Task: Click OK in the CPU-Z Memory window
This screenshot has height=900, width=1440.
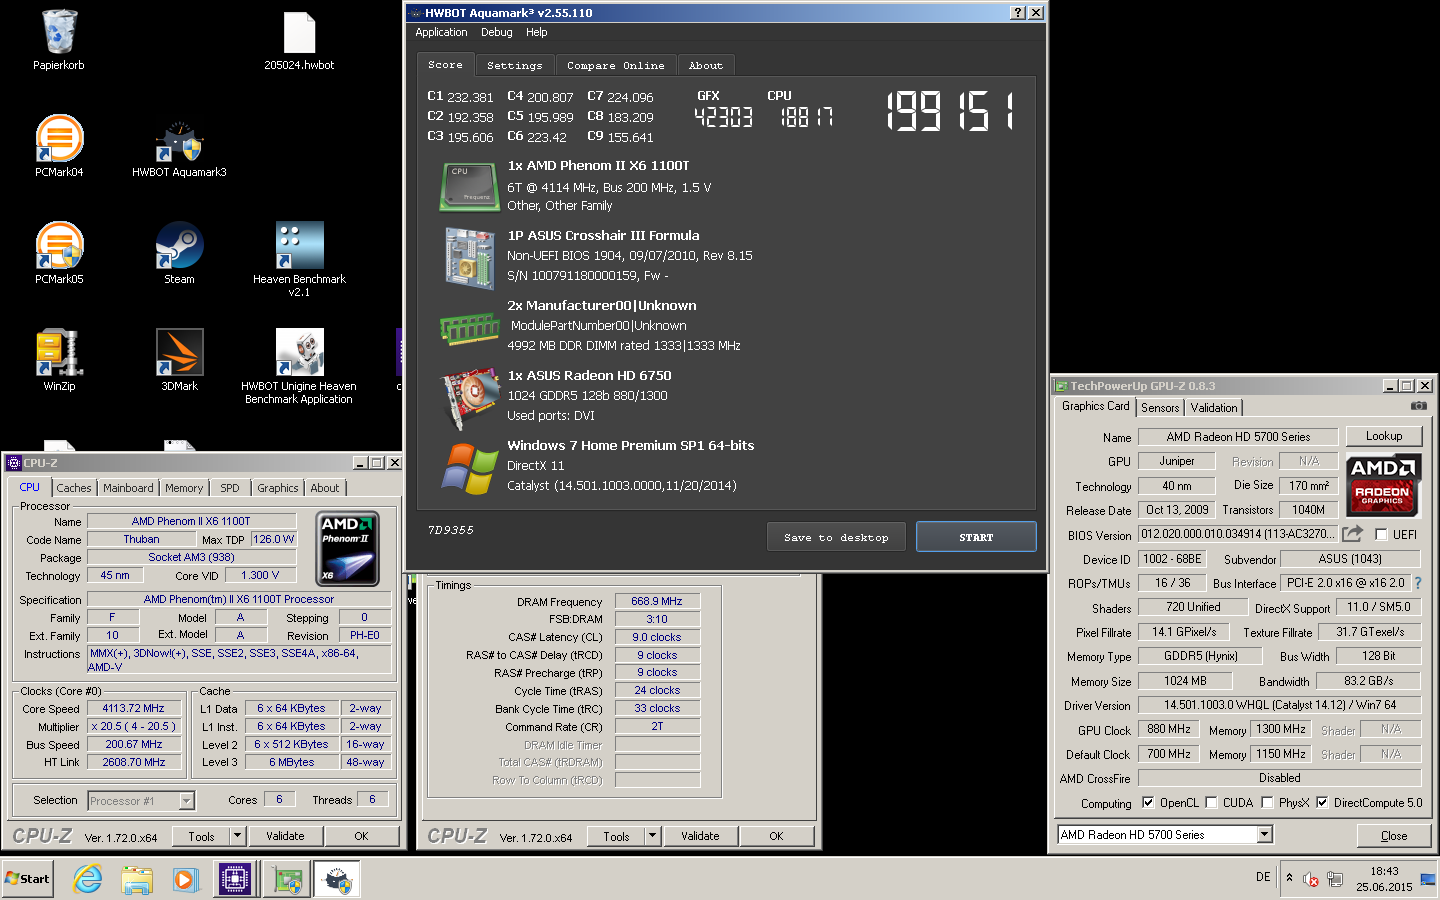Action: (x=776, y=836)
